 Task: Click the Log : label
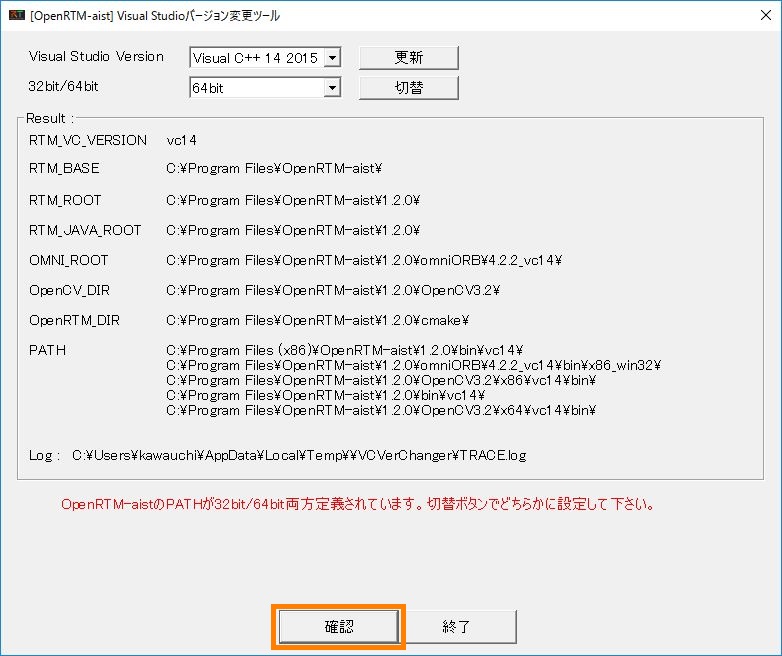pos(44,455)
